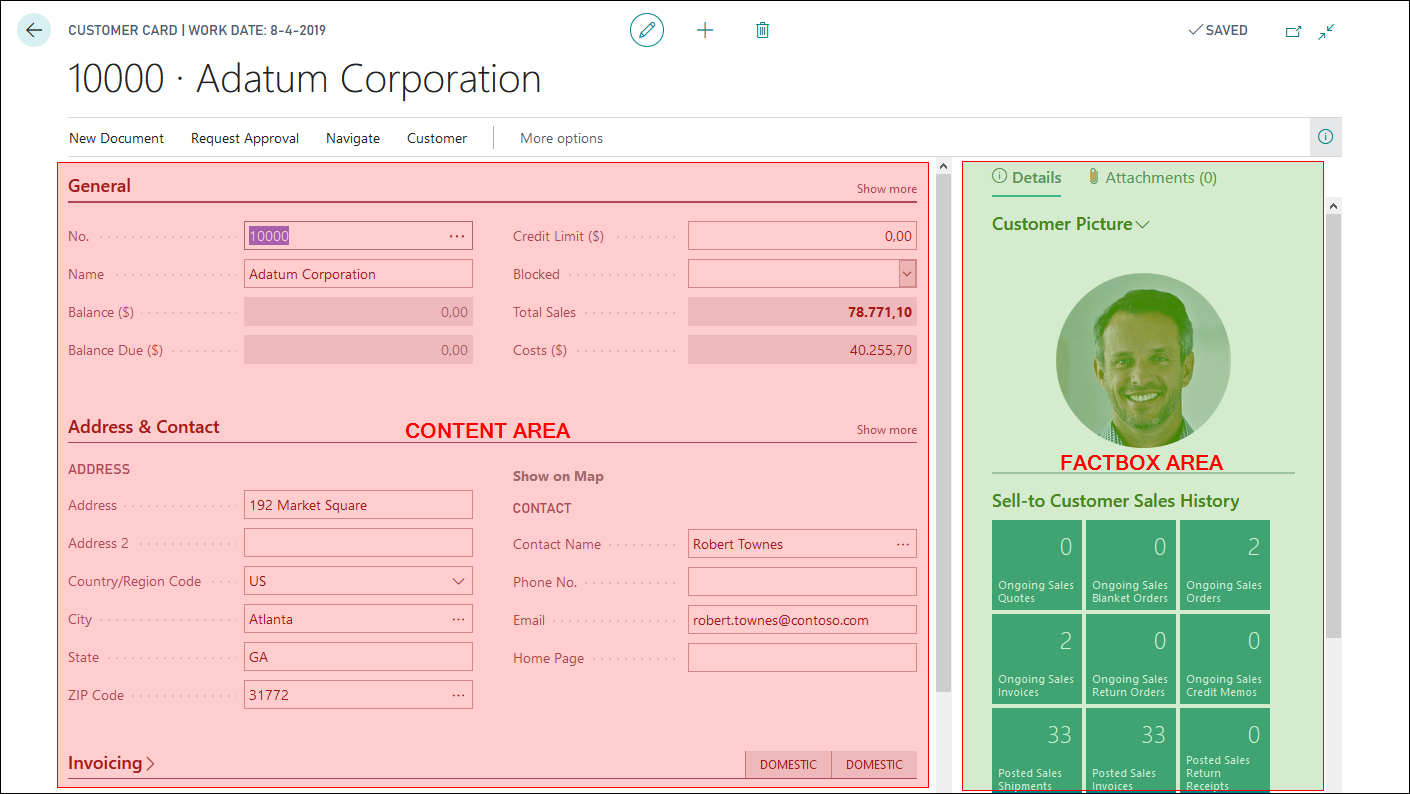Delete record using trash can icon

[762, 30]
